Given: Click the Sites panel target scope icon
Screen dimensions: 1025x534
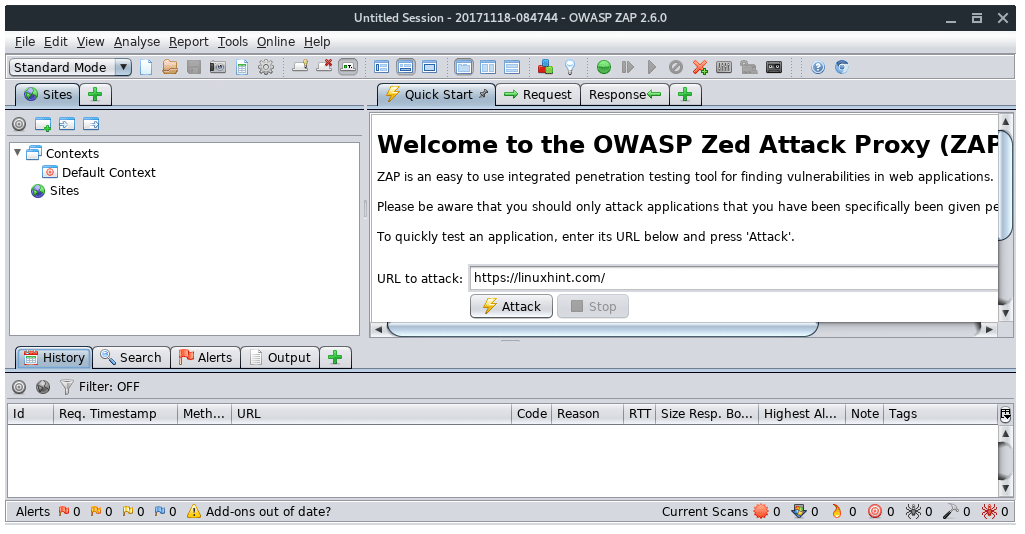Looking at the screenshot, I should coord(20,124).
